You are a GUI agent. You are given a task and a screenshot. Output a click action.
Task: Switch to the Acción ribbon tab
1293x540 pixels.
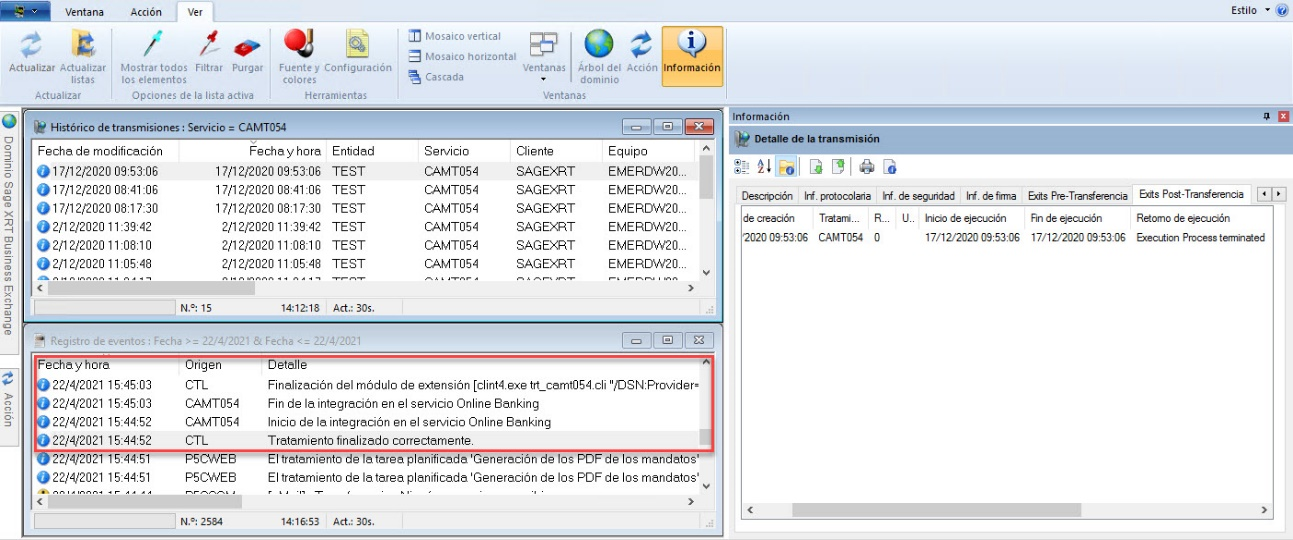pos(146,12)
